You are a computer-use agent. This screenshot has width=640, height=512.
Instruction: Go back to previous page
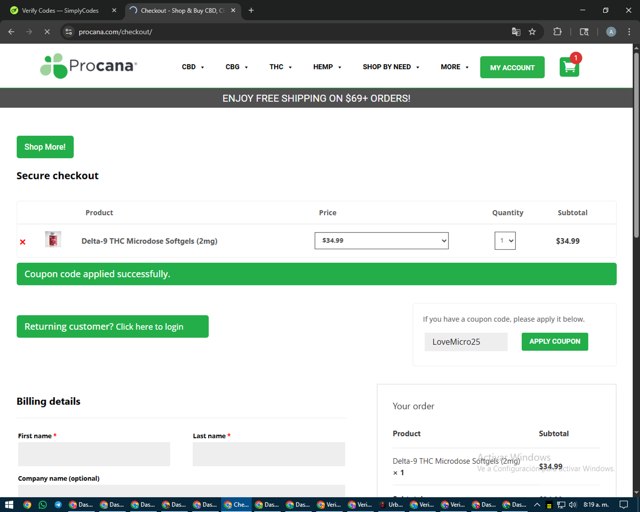(11, 31)
